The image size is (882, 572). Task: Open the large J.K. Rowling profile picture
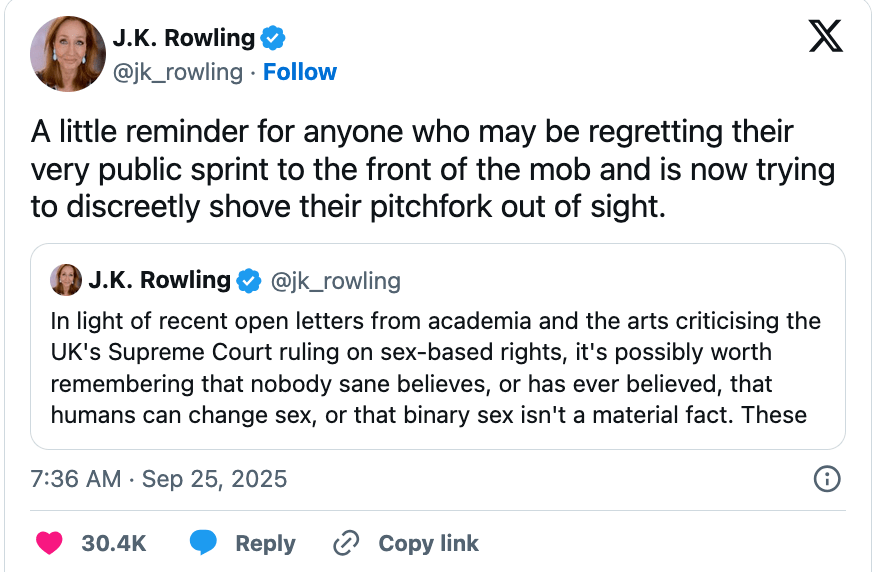tap(68, 54)
